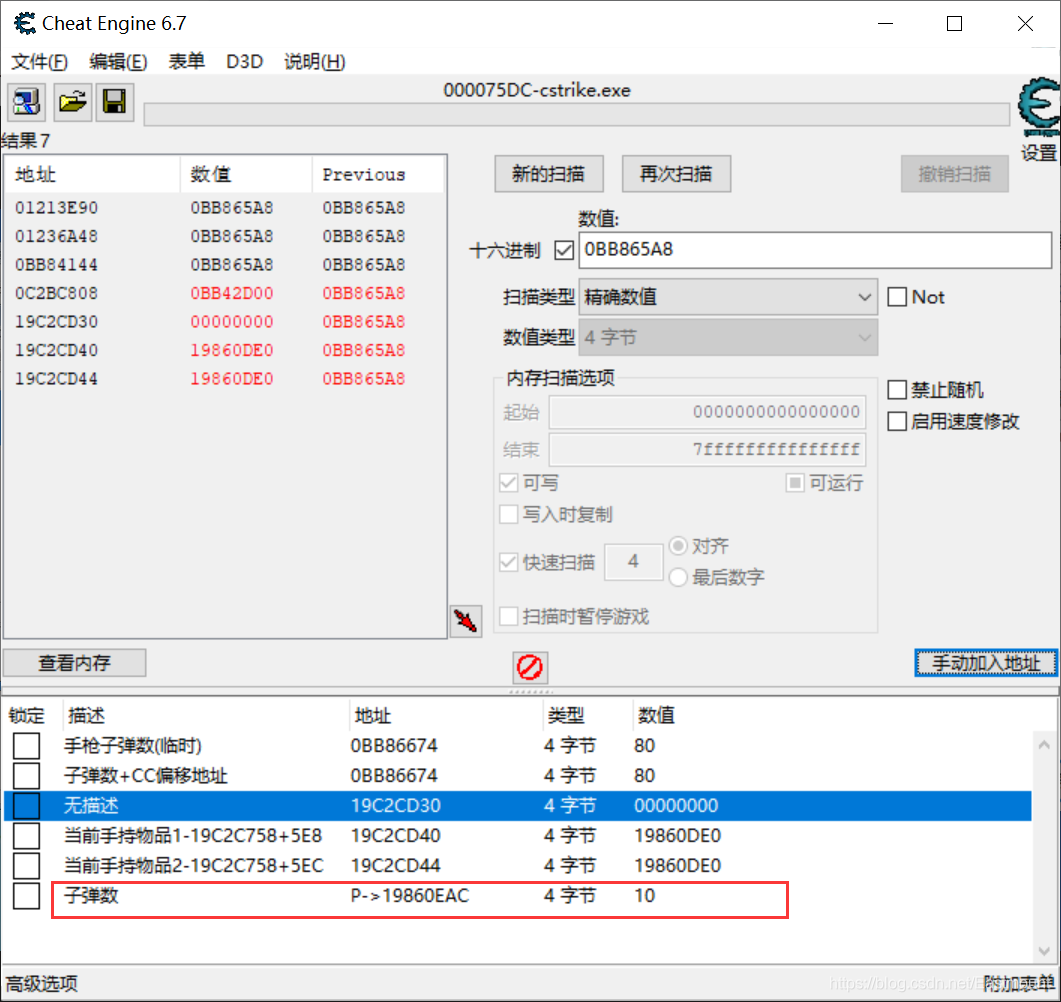
Task: Select result address 0BB84144
Action: pyautogui.click(x=57, y=265)
